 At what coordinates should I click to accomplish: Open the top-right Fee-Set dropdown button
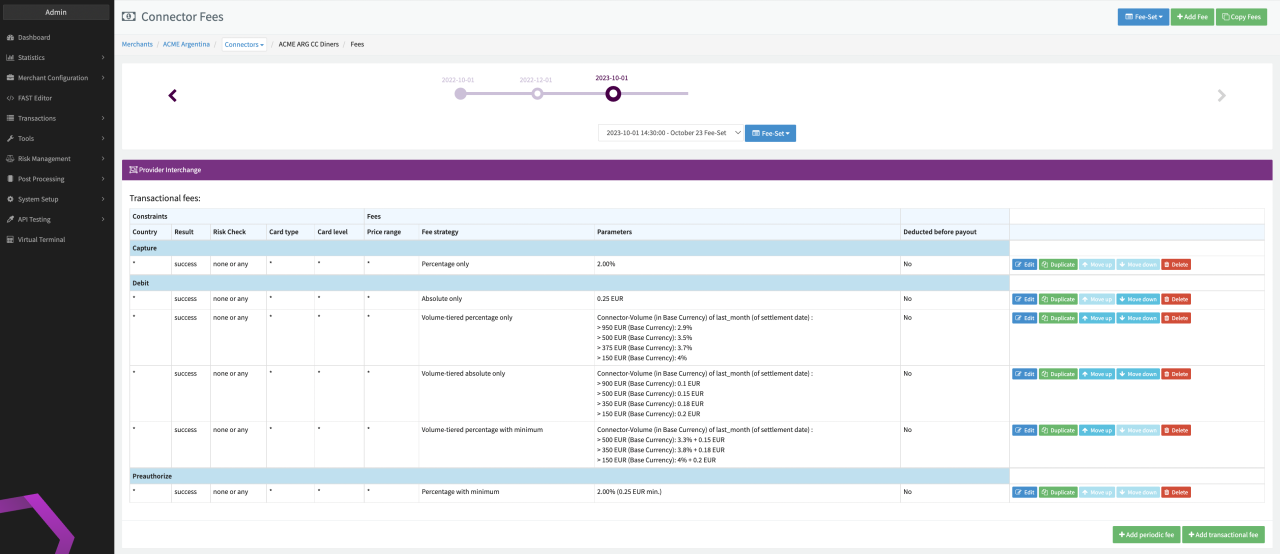click(x=1142, y=17)
